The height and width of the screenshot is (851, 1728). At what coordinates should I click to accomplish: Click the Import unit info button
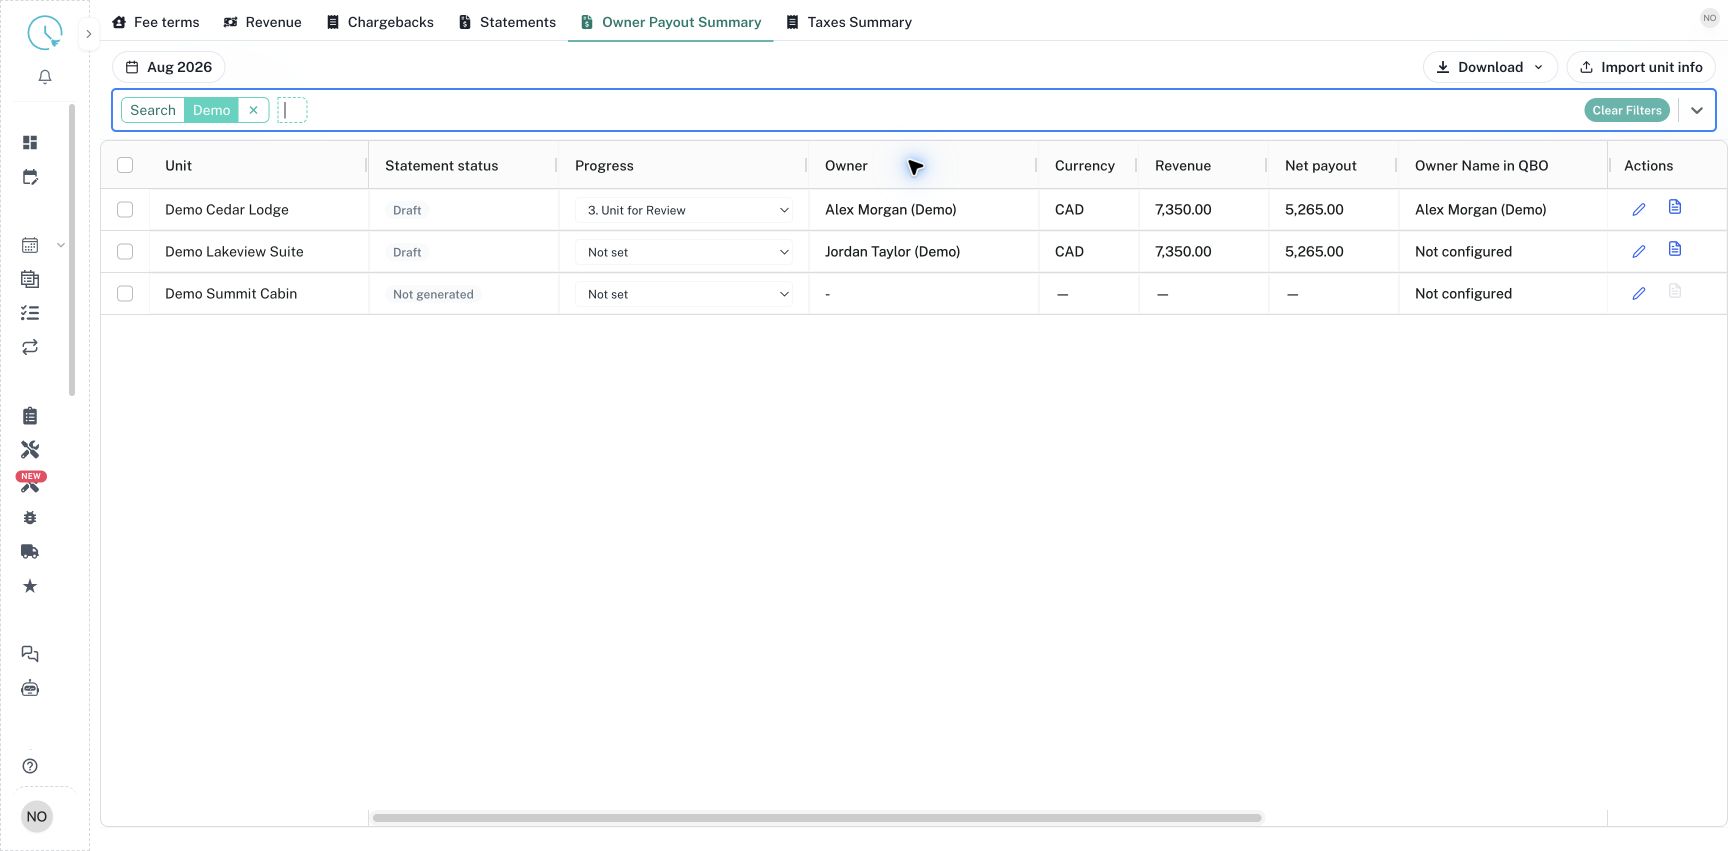click(x=1641, y=67)
